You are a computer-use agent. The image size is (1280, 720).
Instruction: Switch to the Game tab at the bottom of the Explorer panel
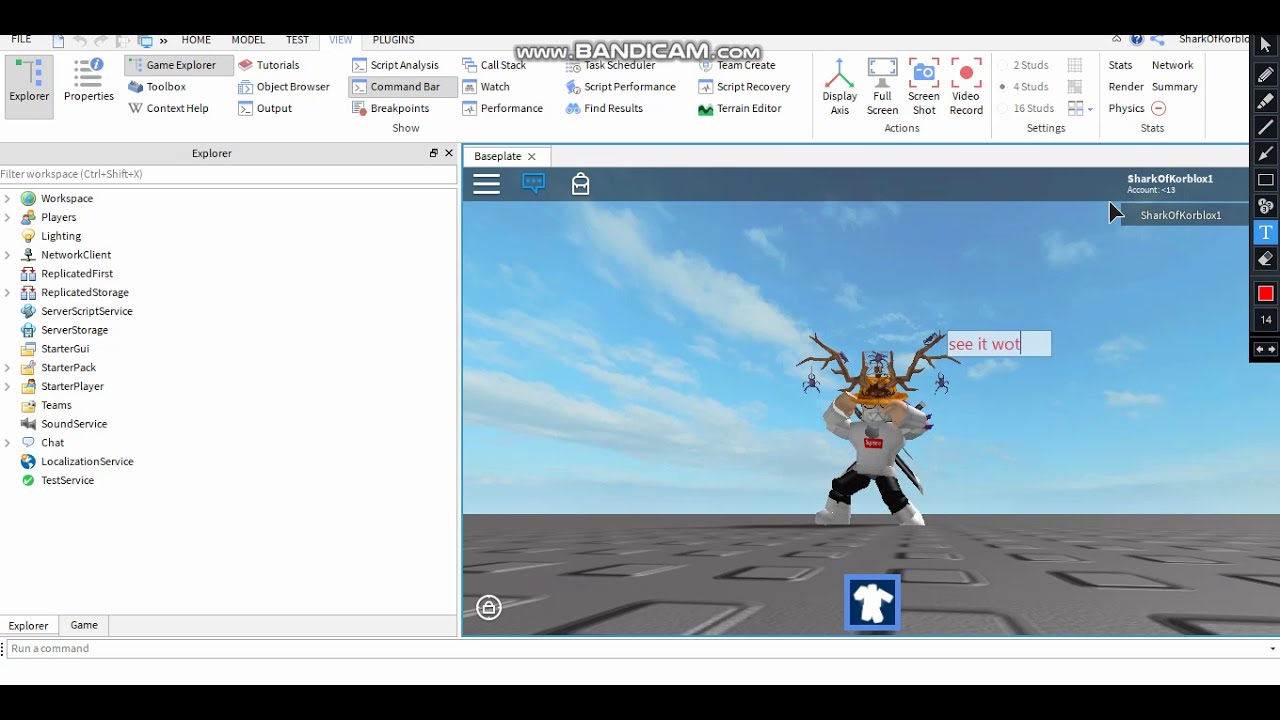[84, 625]
